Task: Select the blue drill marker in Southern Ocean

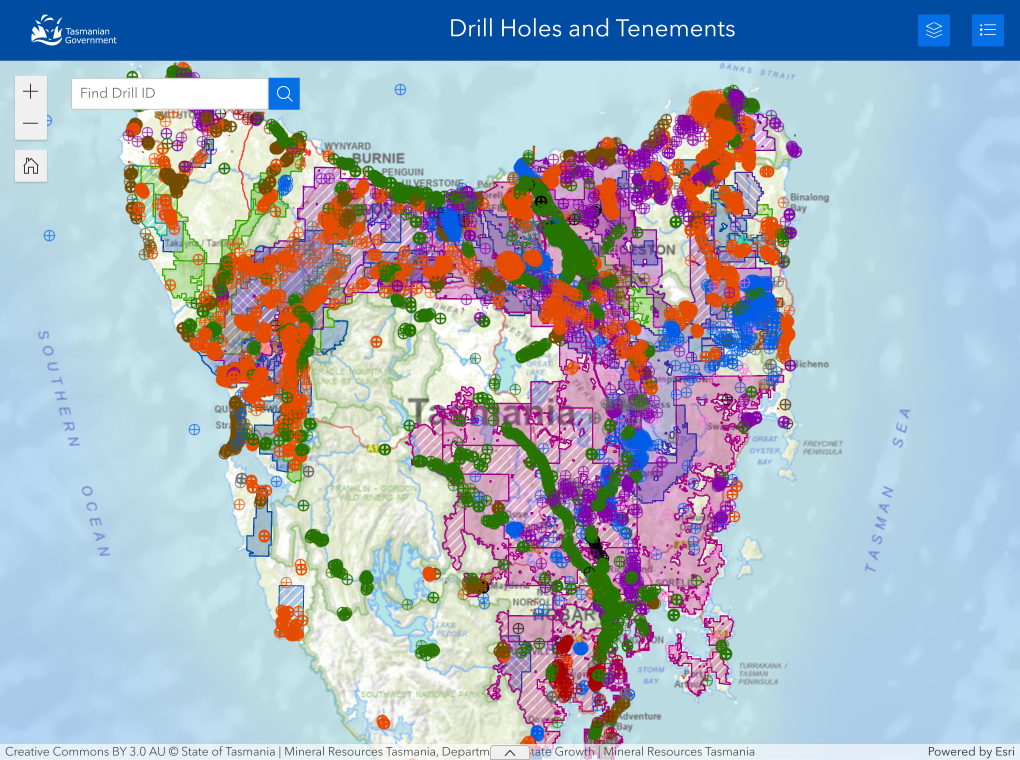Action: 49,235
